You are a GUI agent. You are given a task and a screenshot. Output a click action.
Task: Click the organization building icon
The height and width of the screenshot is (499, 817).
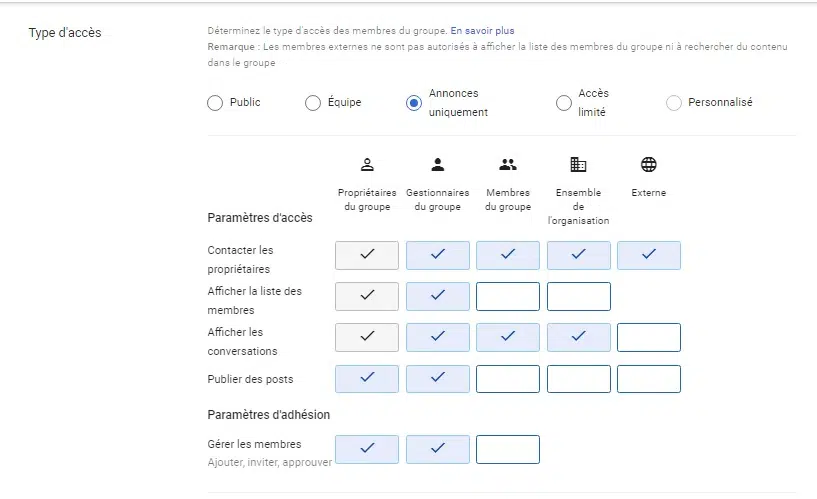coord(578,165)
